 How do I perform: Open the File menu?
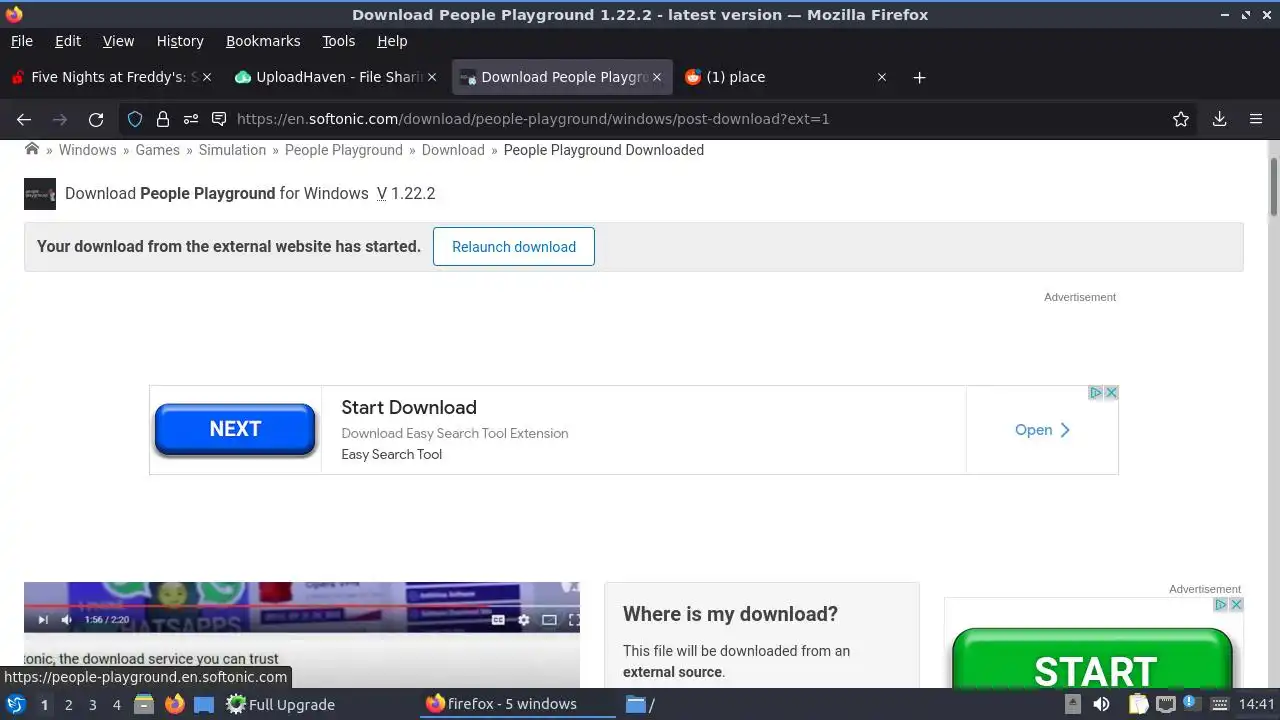21,41
